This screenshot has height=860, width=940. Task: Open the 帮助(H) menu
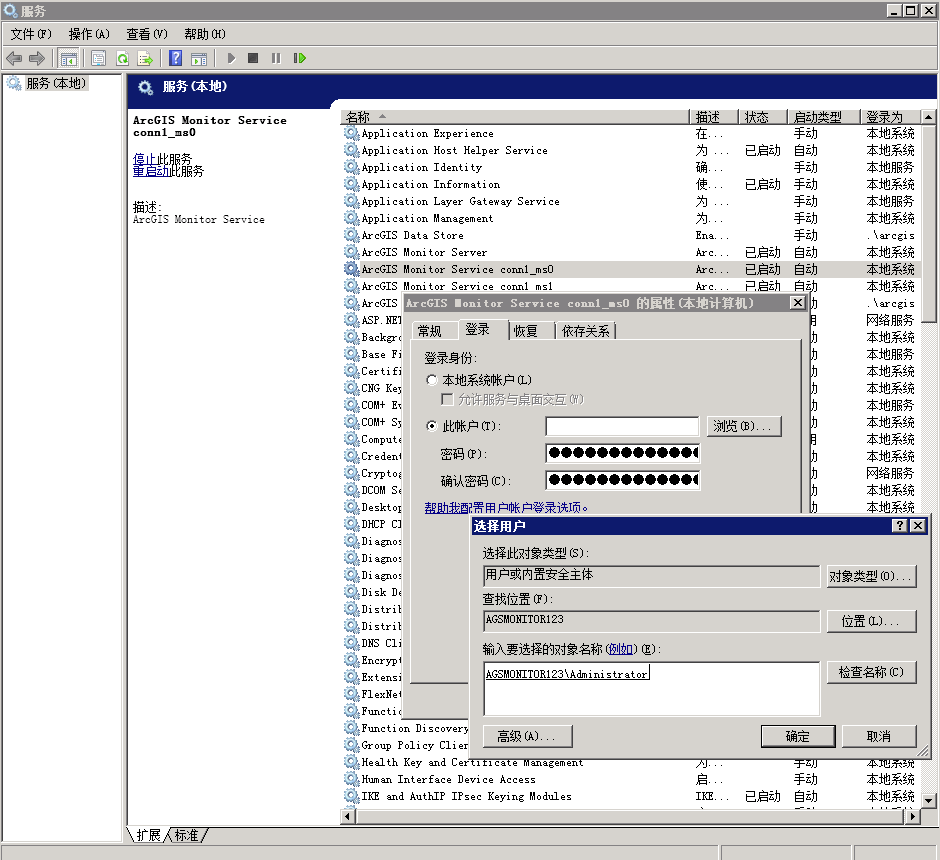(x=204, y=34)
